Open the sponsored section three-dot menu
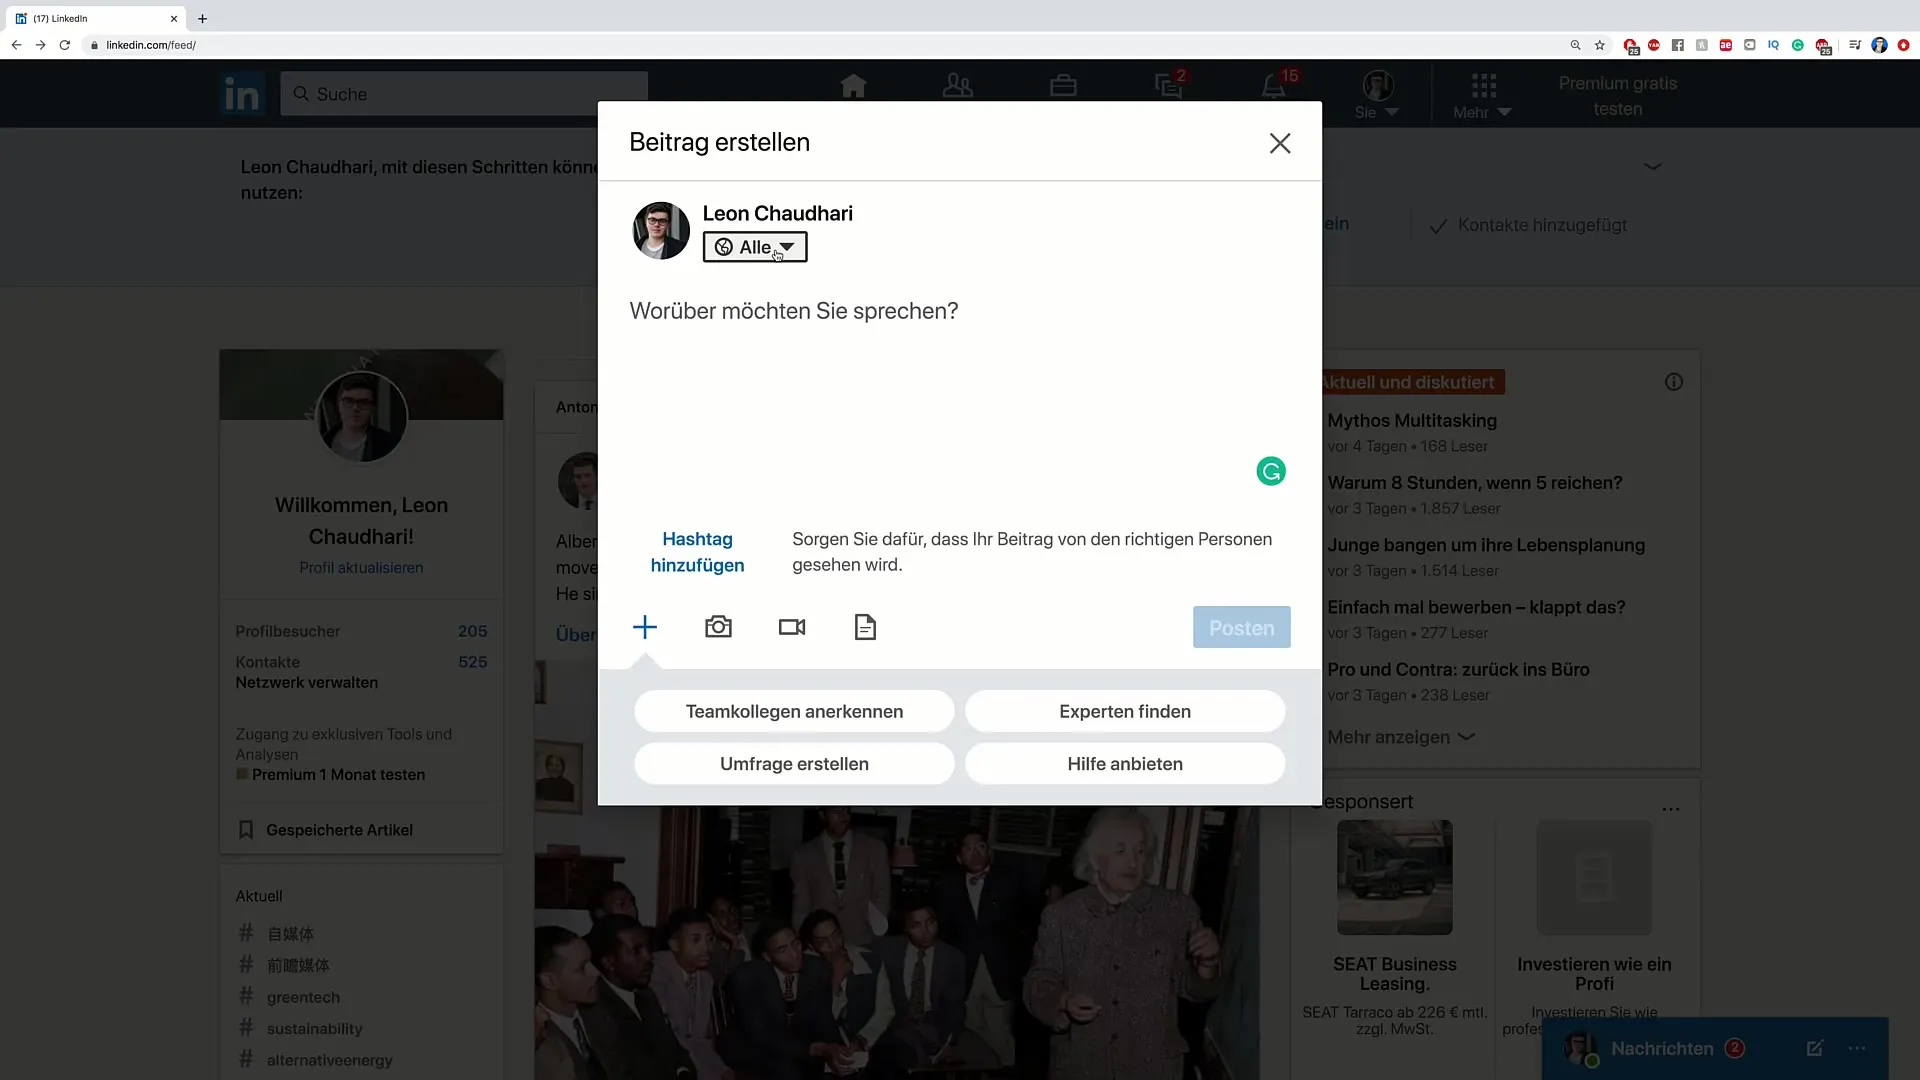Viewport: 1920px width, 1080px height. (1671, 809)
